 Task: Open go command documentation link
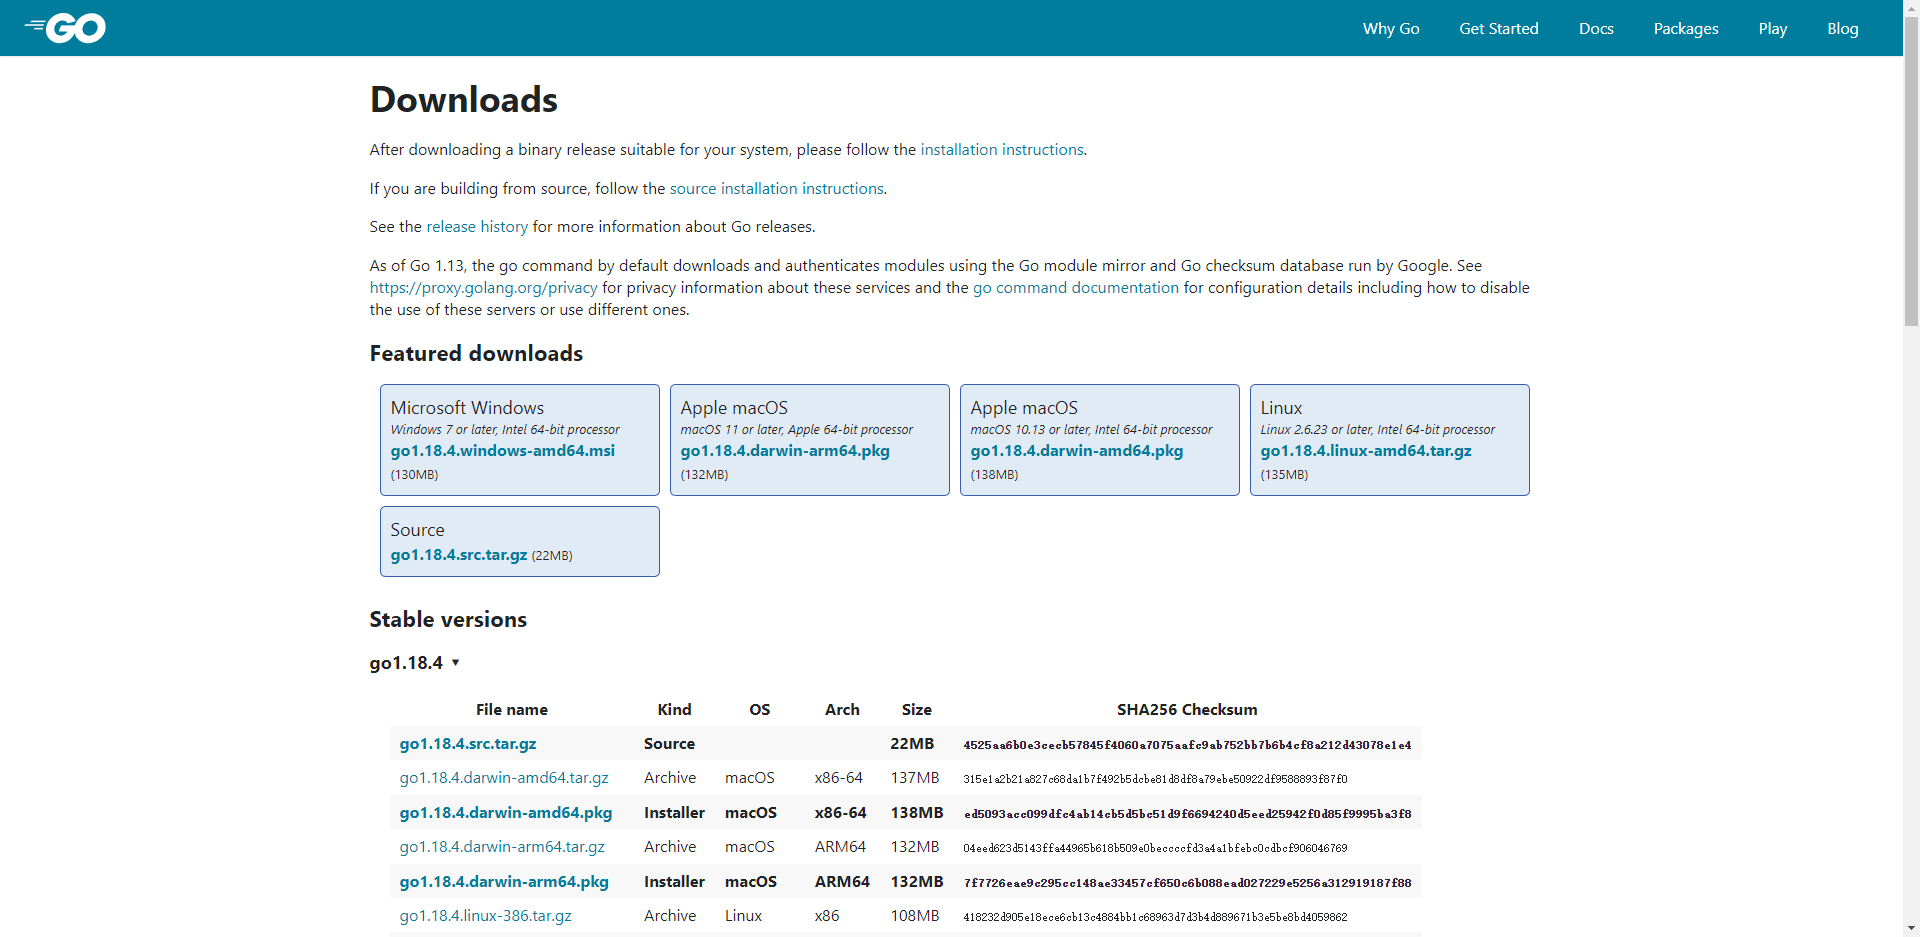[1076, 288]
